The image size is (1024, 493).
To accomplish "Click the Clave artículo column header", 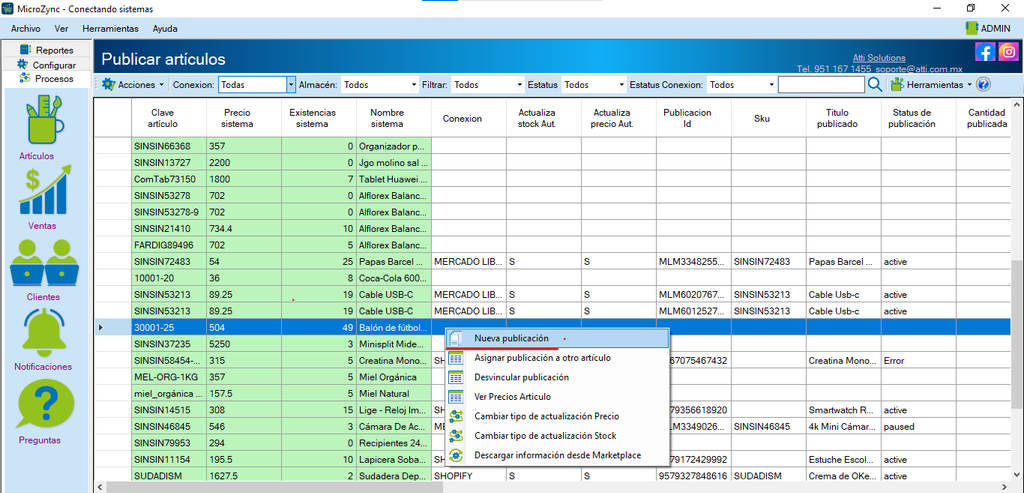I will (168, 118).
